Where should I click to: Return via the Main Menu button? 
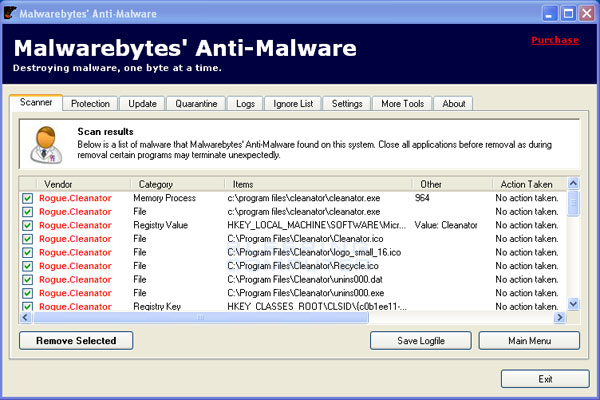click(529, 341)
